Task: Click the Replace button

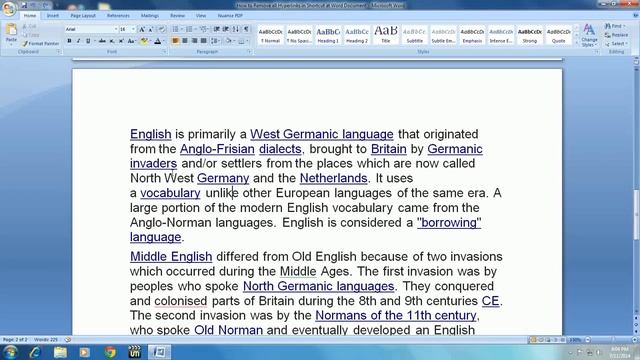Action: 616,35
